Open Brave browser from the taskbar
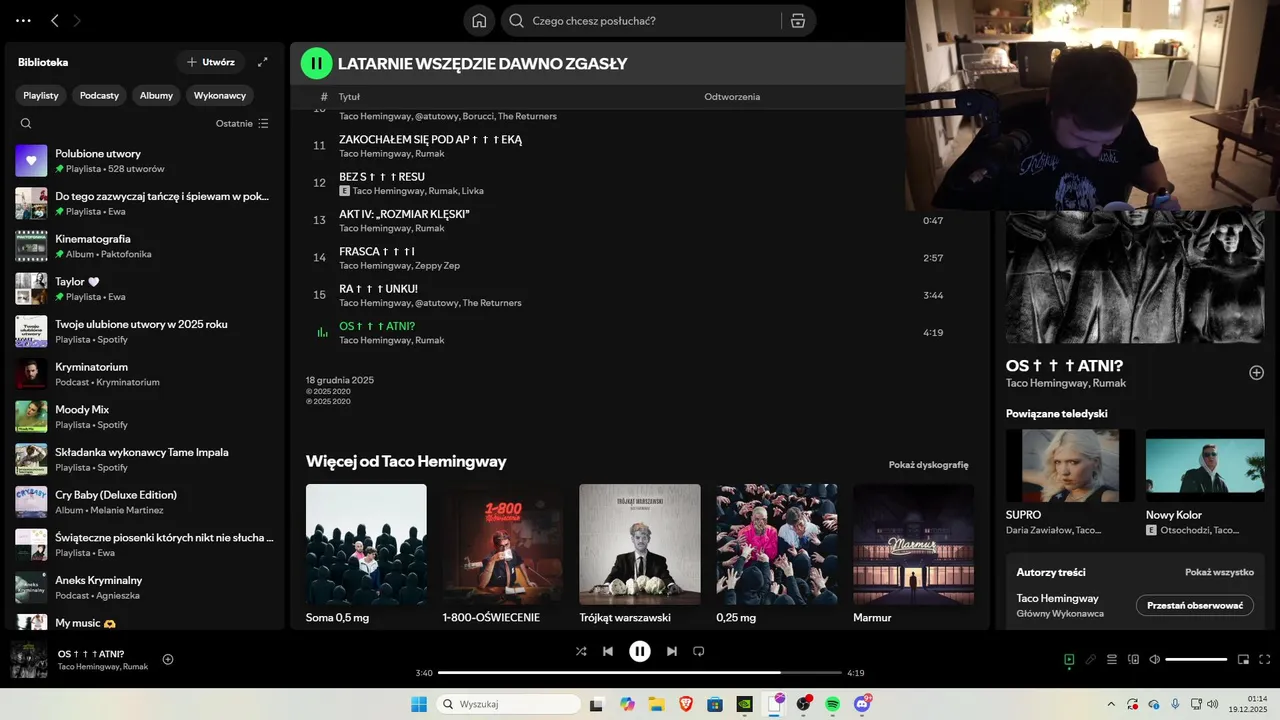 tap(686, 704)
